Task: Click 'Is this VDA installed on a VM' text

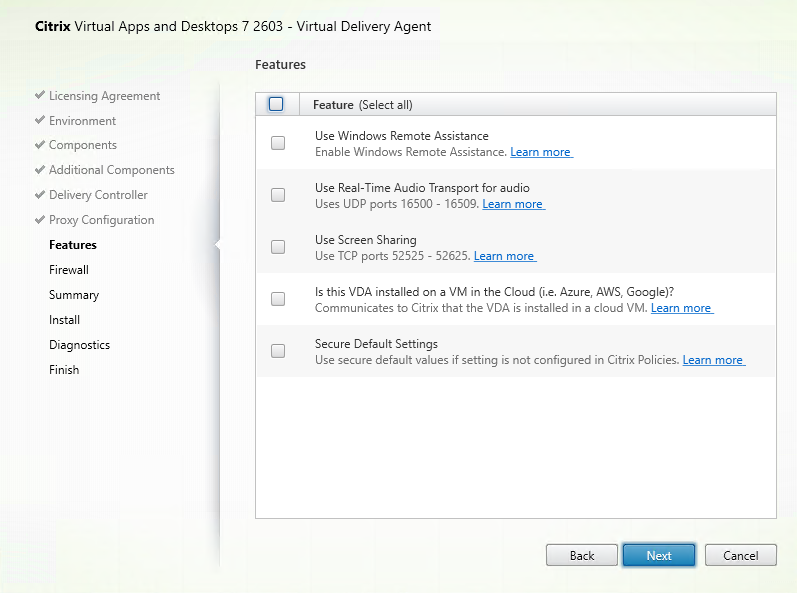Action: click(494, 292)
